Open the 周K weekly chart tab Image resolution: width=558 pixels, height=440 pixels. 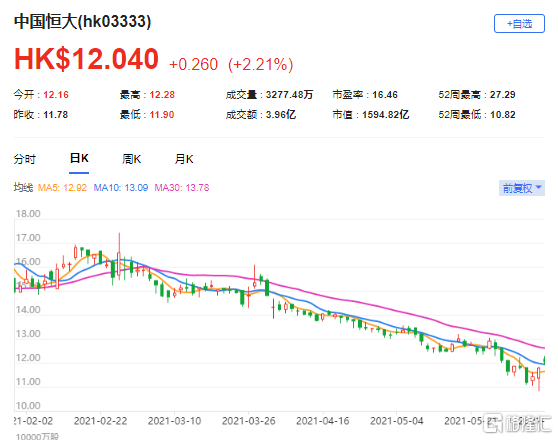[131, 159]
